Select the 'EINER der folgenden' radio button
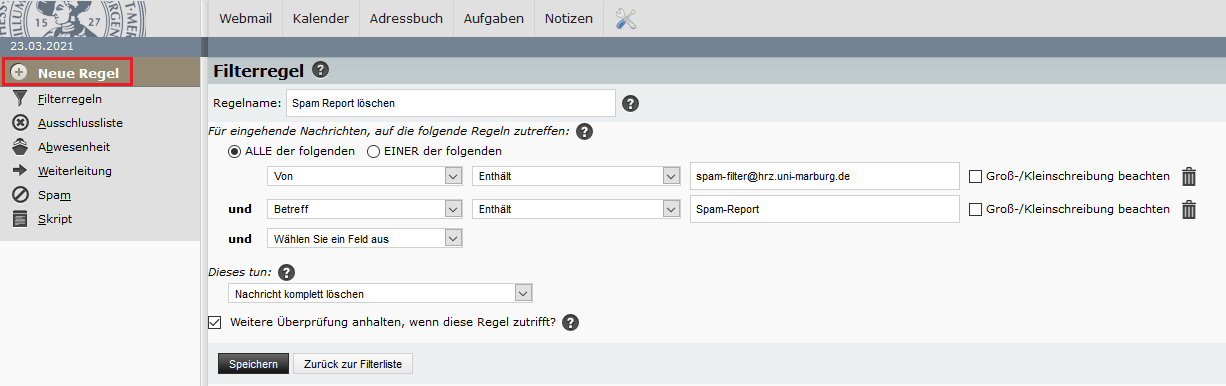The image size is (1226, 386). (x=373, y=152)
